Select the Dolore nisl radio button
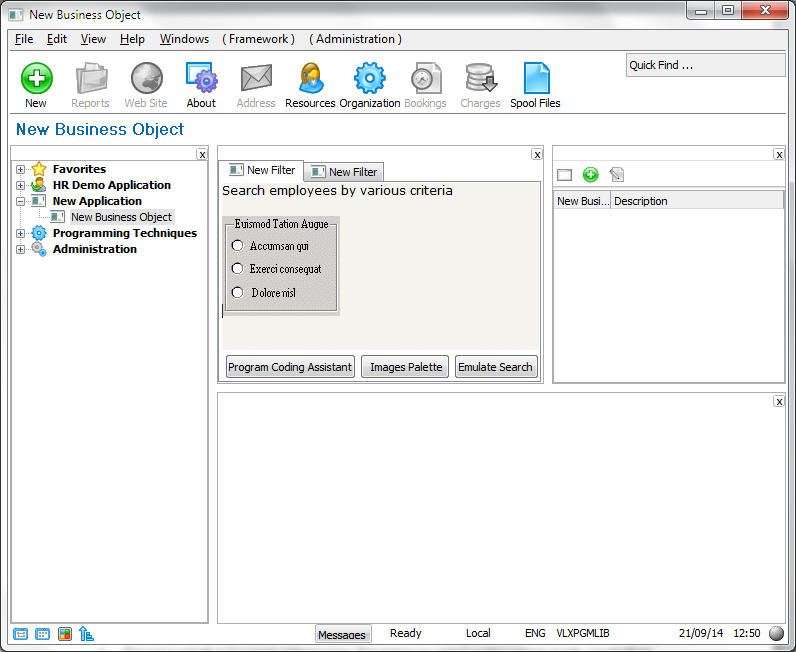The image size is (796, 652). [237, 292]
